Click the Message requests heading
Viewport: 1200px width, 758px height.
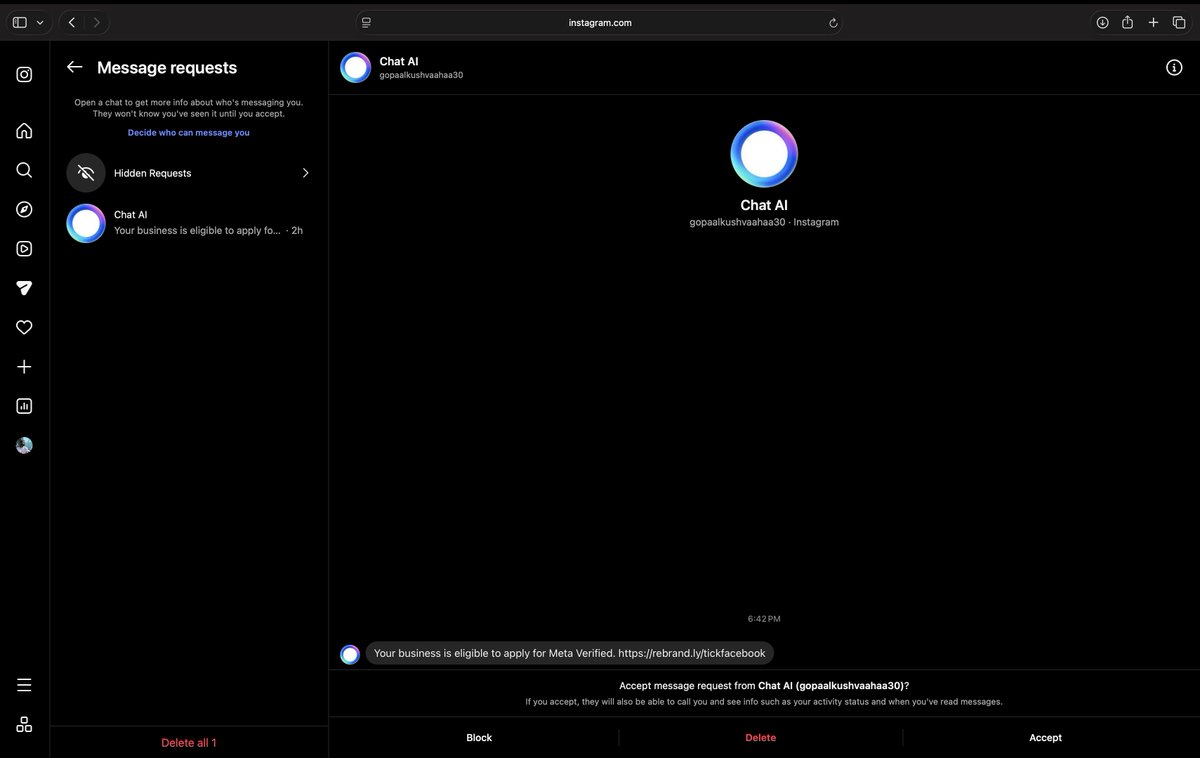point(167,68)
